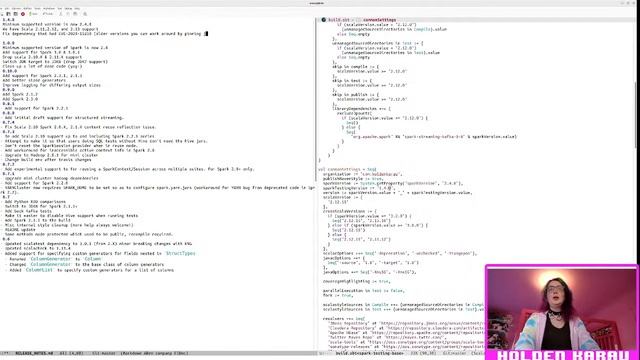Open the Edit menu
Image resolution: width=640 pixels, height=360 pixels.
(x=7, y=9)
